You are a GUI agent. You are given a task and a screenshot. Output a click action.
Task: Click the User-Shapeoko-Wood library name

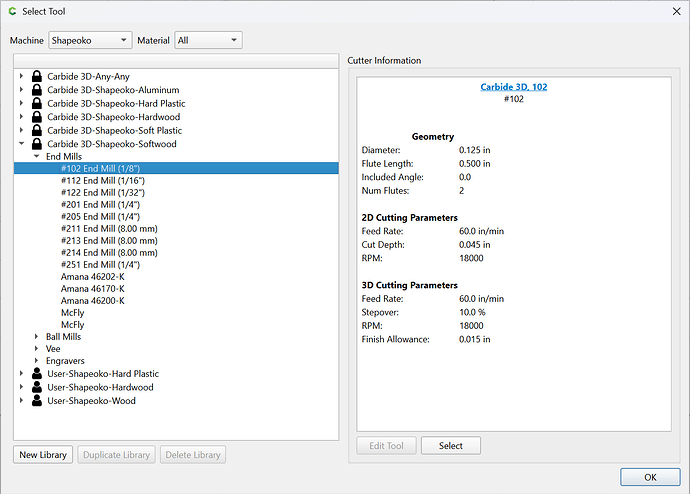pos(92,401)
